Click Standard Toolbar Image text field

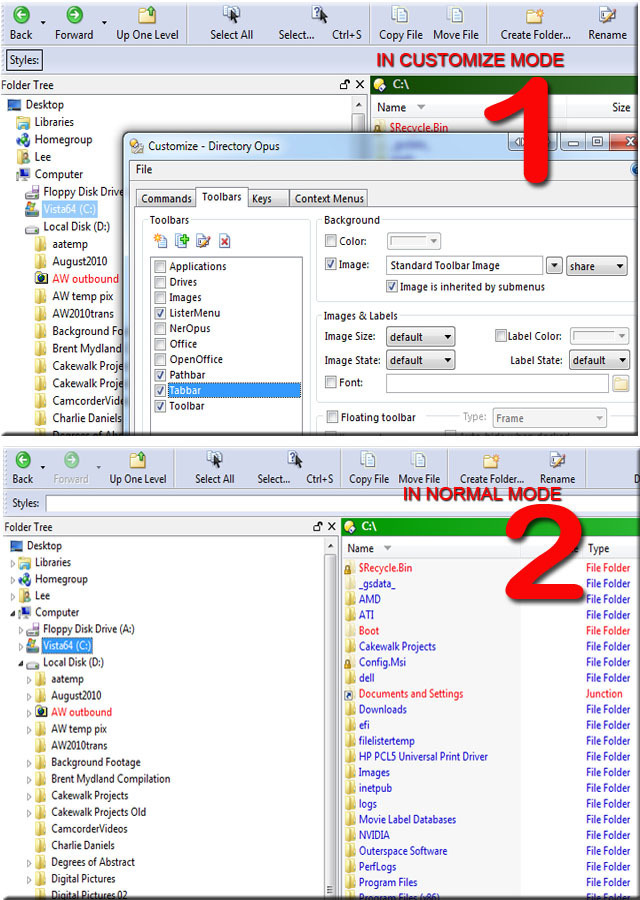pos(464,265)
